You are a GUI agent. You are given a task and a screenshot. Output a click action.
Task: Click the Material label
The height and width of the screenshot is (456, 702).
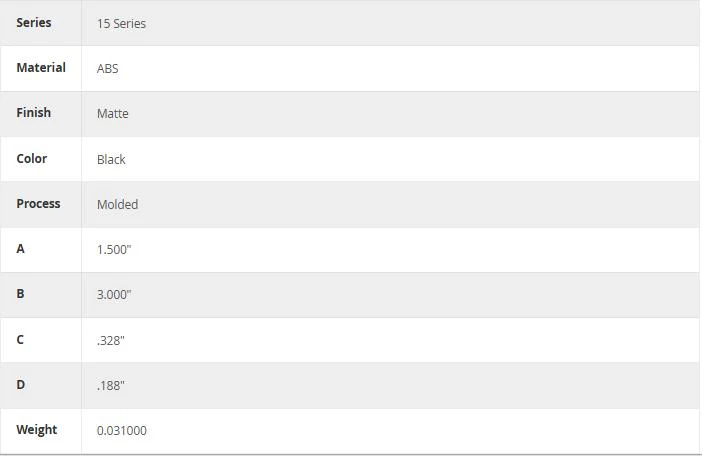[x=41, y=68]
